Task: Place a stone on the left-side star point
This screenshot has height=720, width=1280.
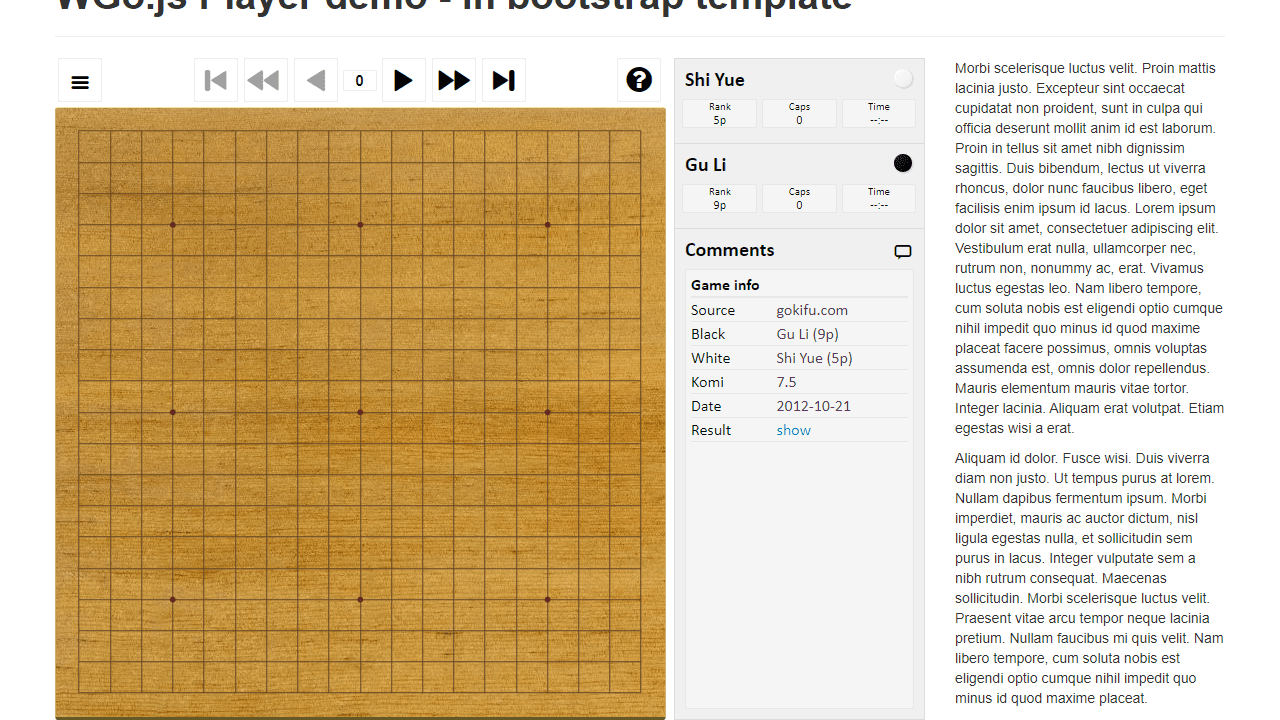Action: pos(173,412)
